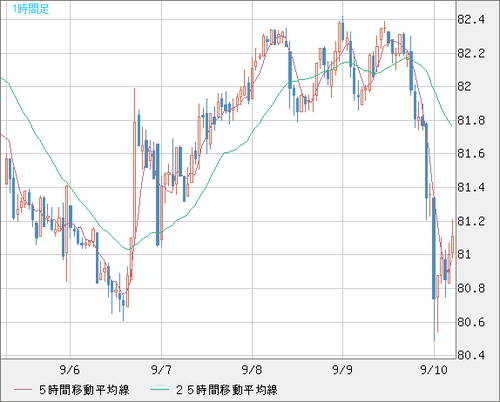Click the 80.6 price axis label
This screenshot has height=402, width=500.
tap(471, 322)
